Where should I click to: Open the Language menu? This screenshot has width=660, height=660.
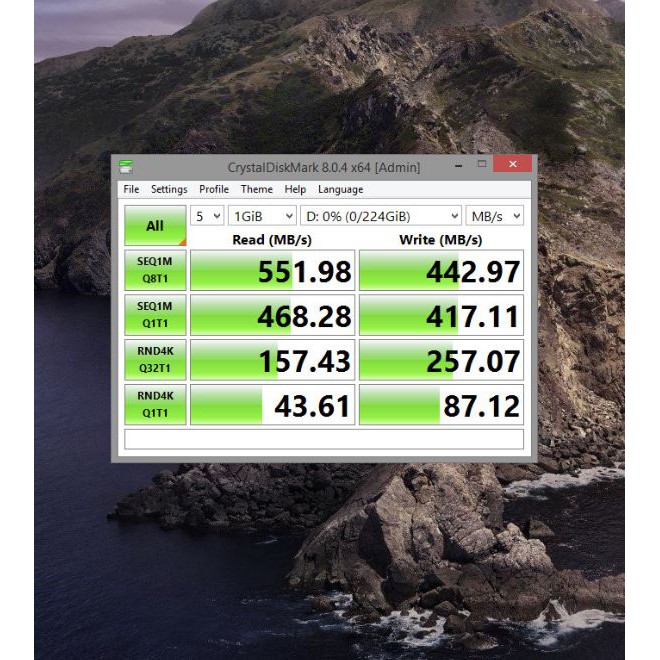[341, 189]
